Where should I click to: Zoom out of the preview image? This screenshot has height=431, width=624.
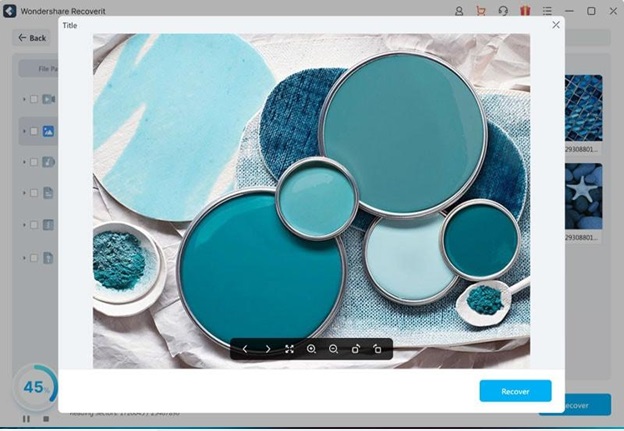[333, 349]
